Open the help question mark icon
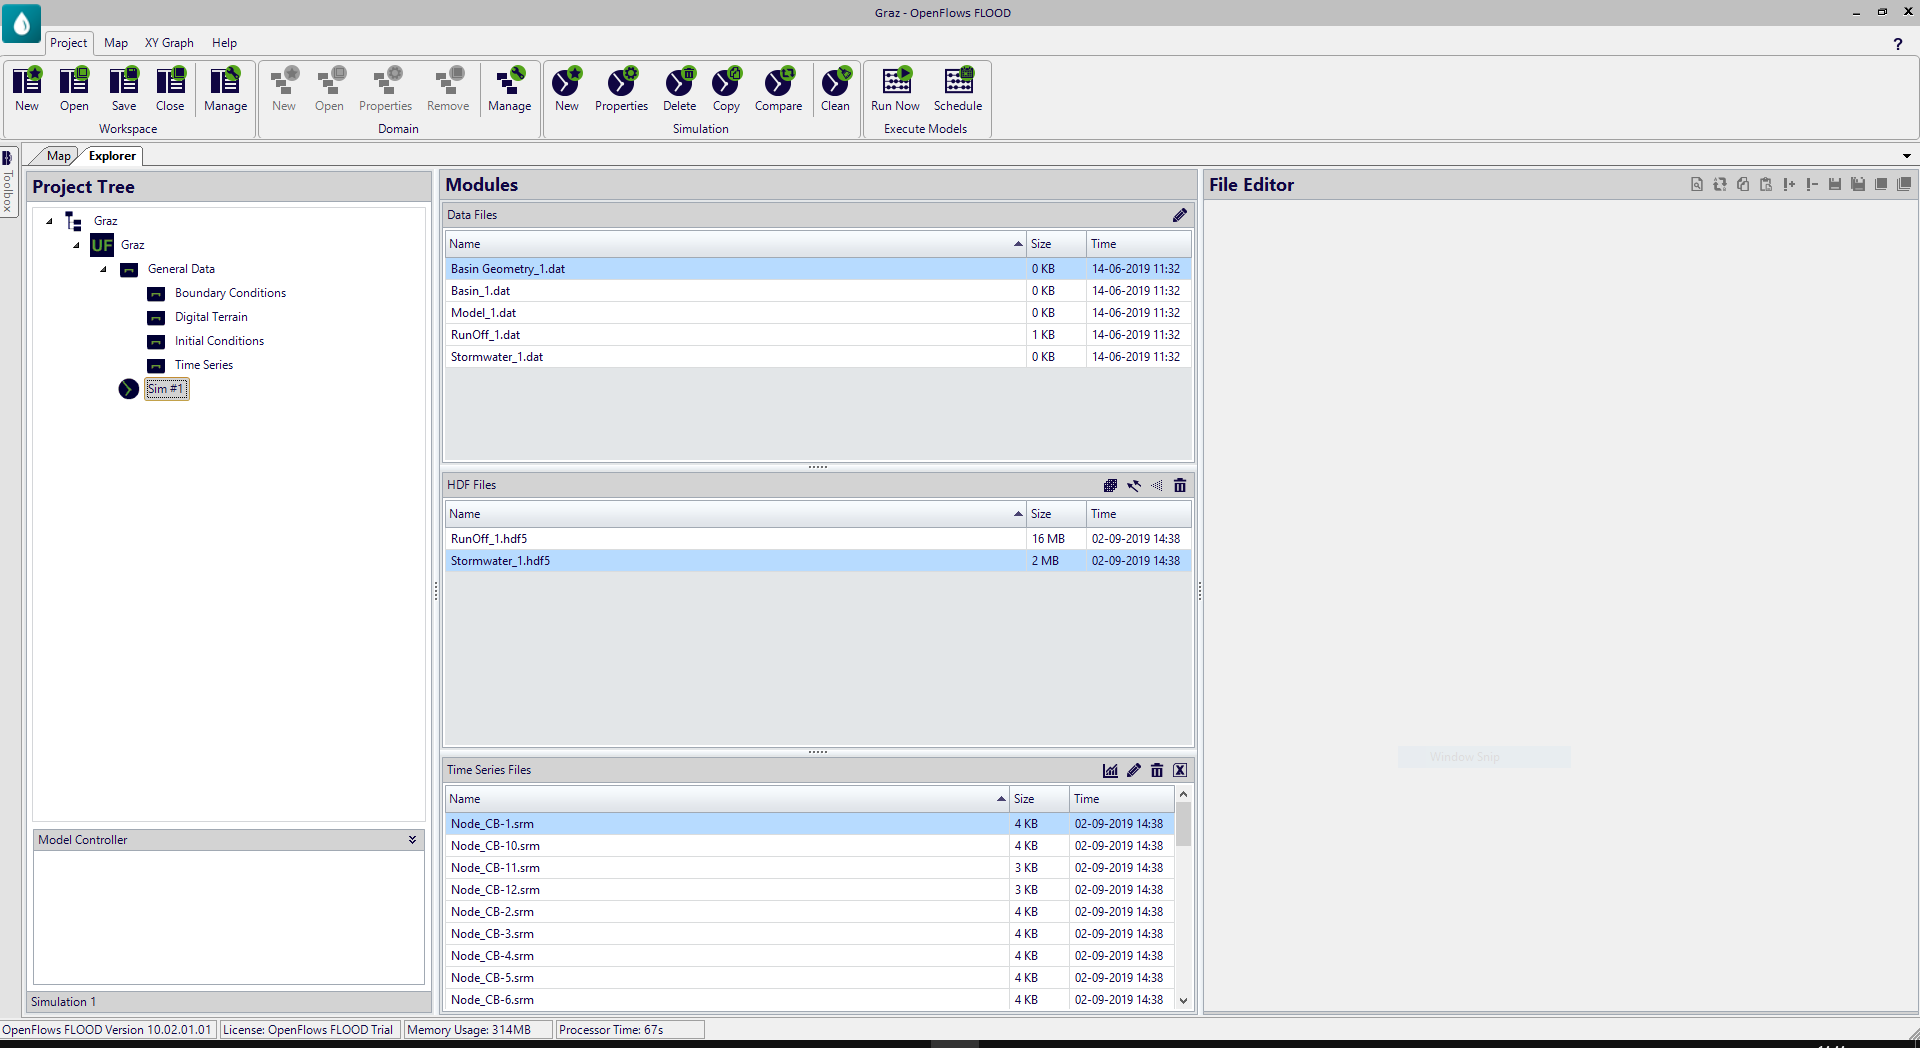 point(1898,44)
